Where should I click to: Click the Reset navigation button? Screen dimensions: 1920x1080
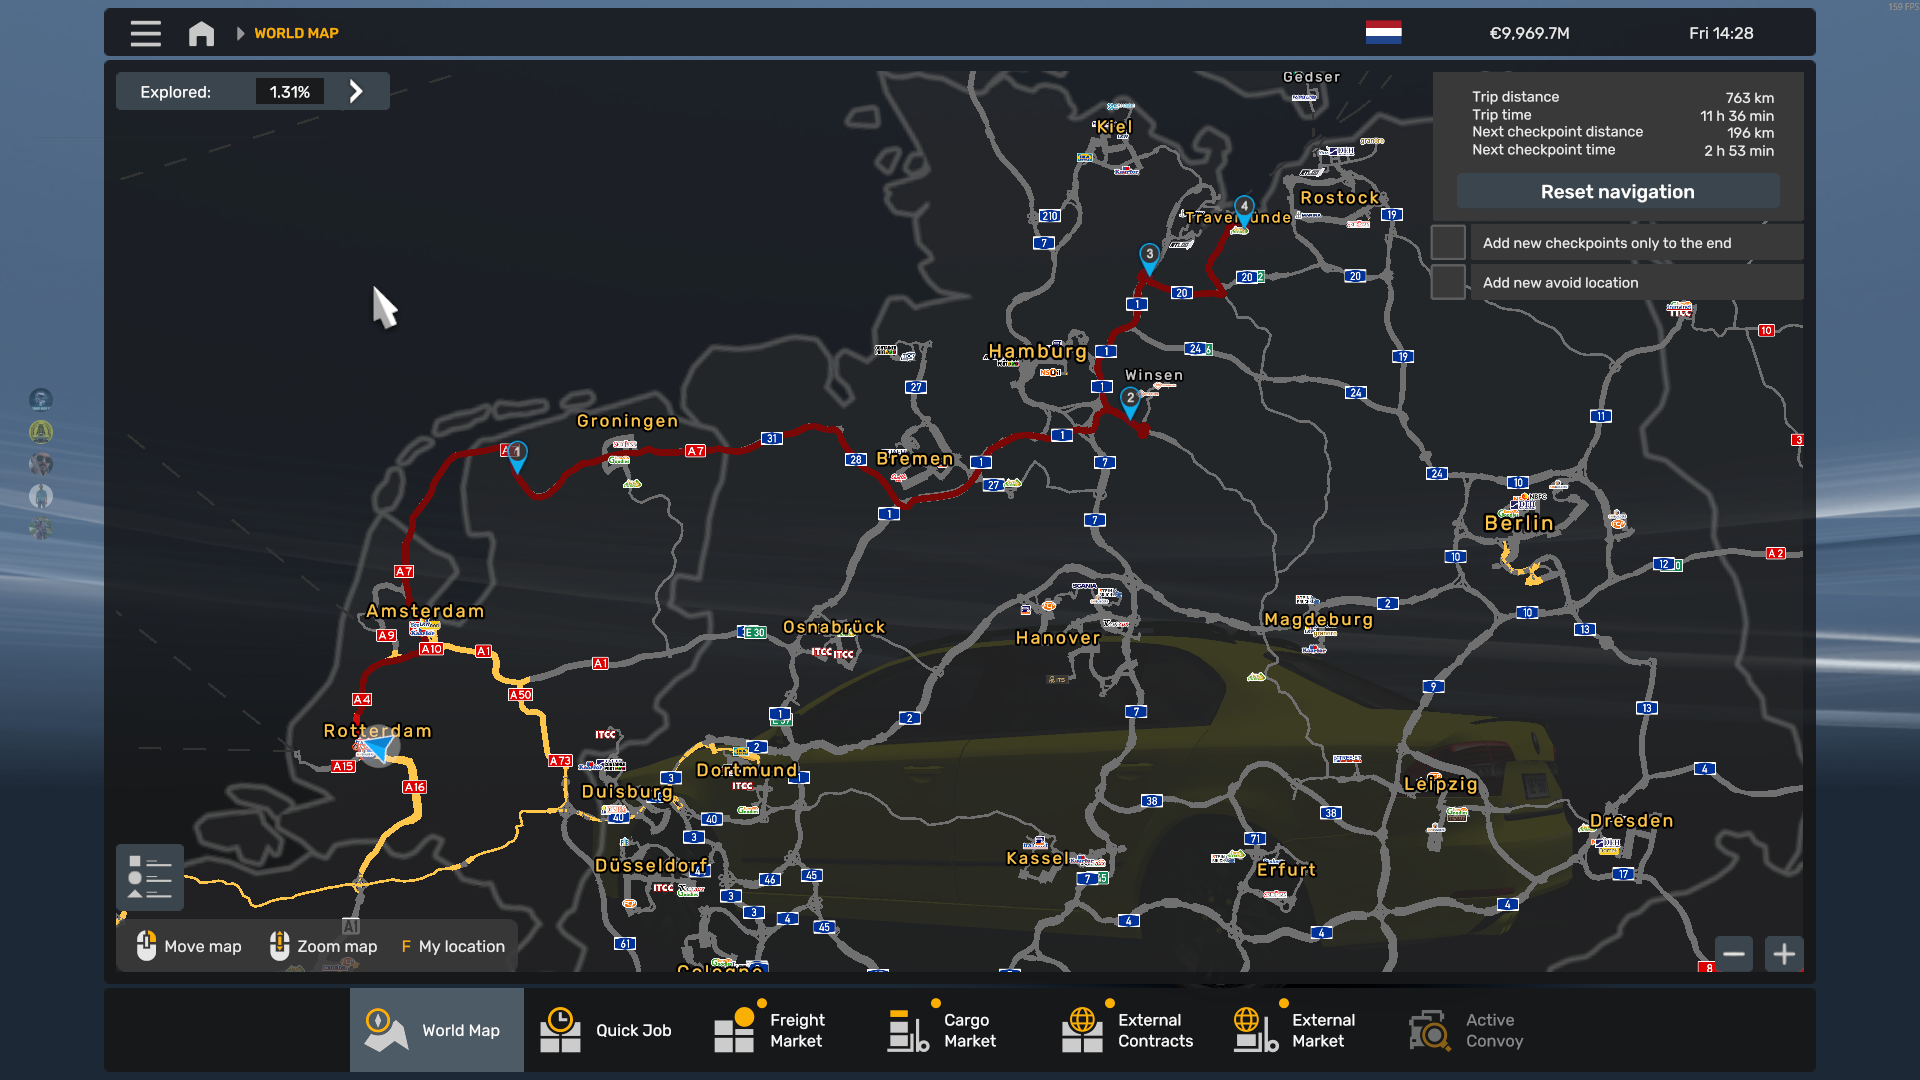1617,191
